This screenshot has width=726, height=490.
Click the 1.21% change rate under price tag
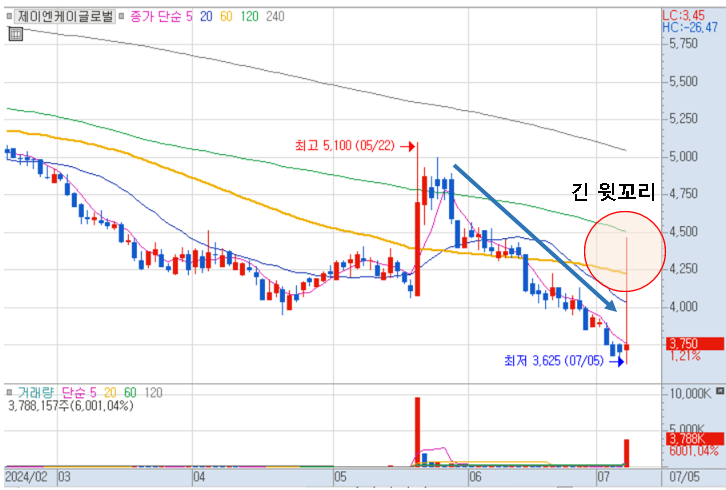coord(685,356)
